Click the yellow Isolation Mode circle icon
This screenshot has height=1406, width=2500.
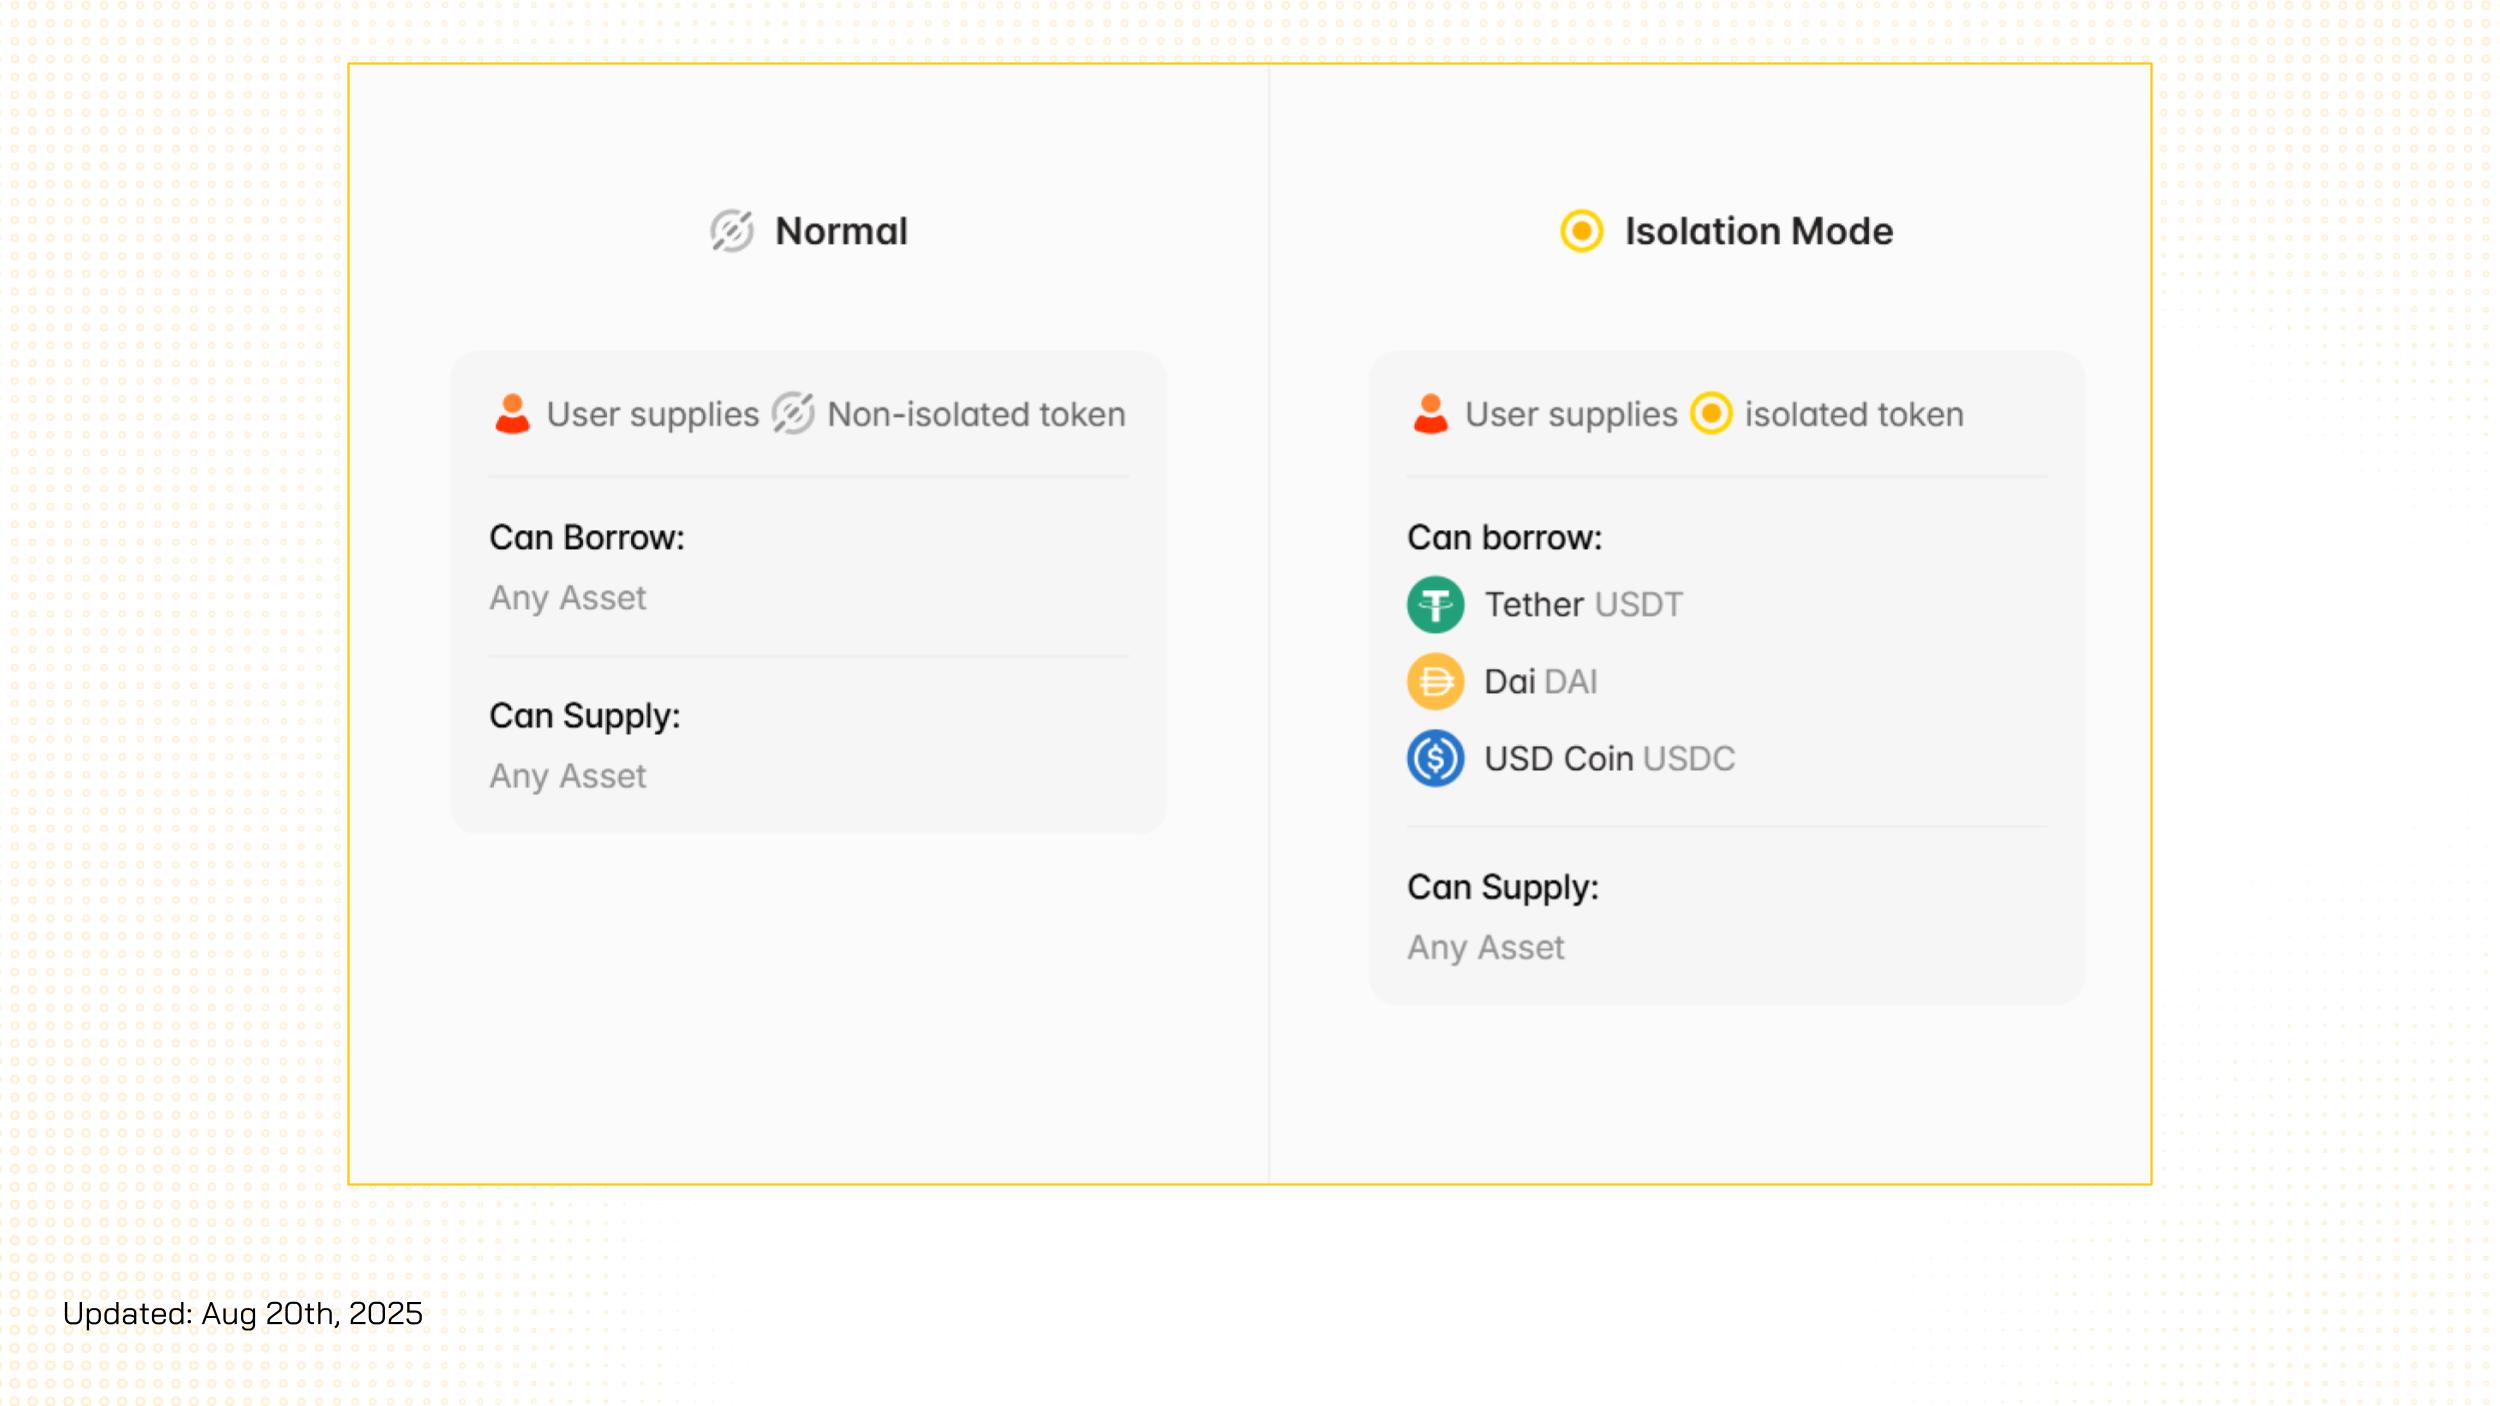point(1581,231)
